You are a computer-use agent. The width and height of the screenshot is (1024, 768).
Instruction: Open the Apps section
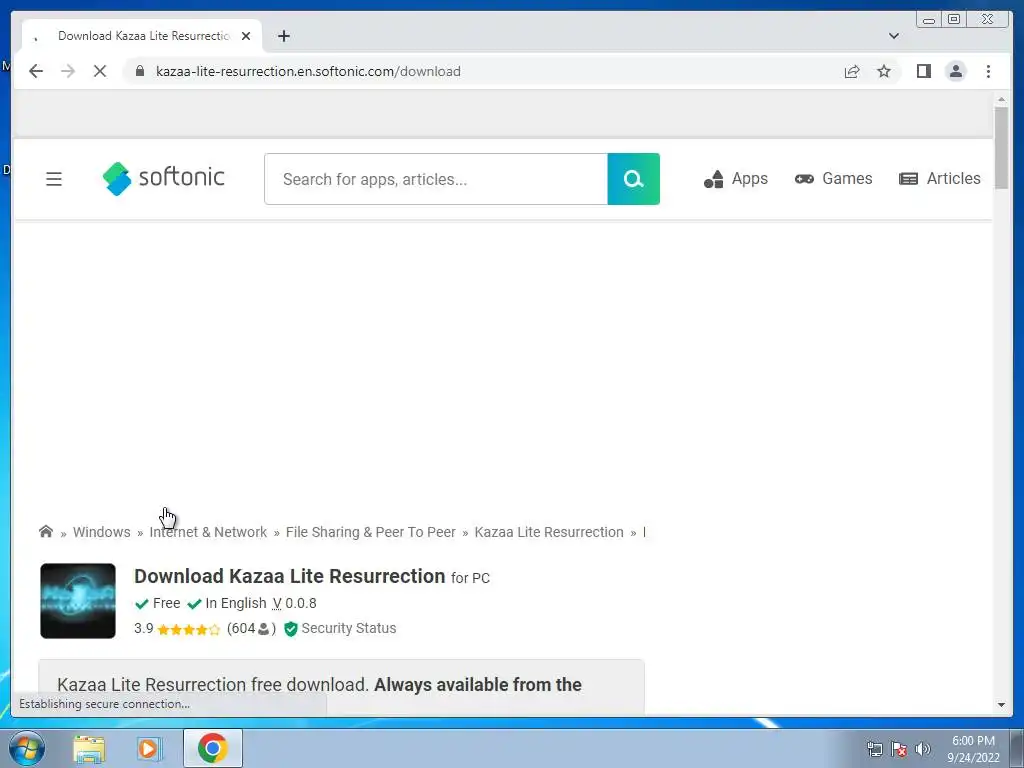(x=736, y=178)
